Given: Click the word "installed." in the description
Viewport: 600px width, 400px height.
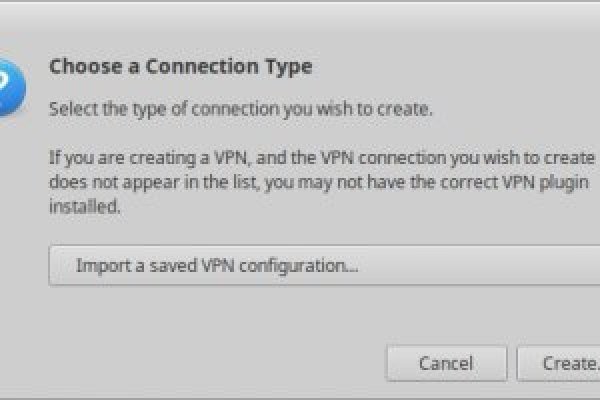Looking at the screenshot, I should click(85, 207).
